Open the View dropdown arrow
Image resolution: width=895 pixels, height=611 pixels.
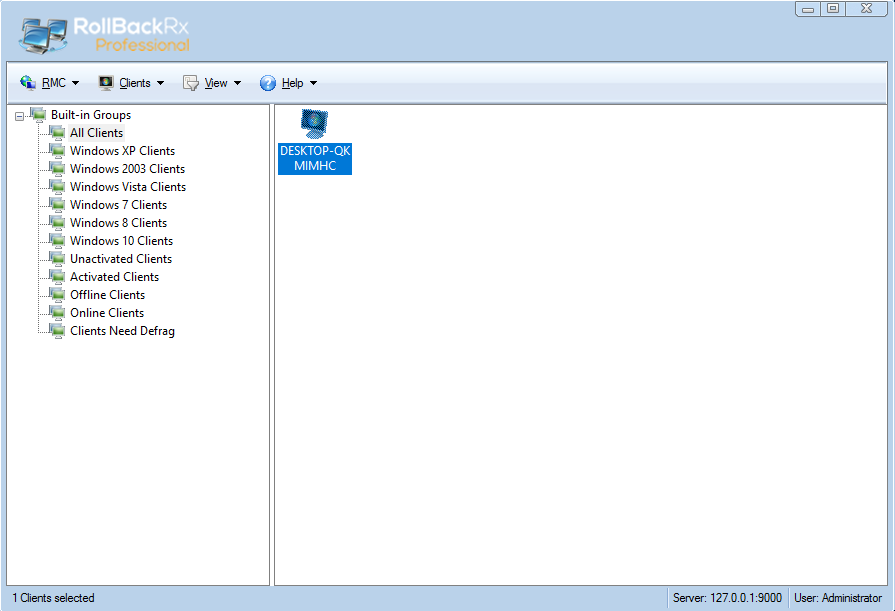point(237,83)
